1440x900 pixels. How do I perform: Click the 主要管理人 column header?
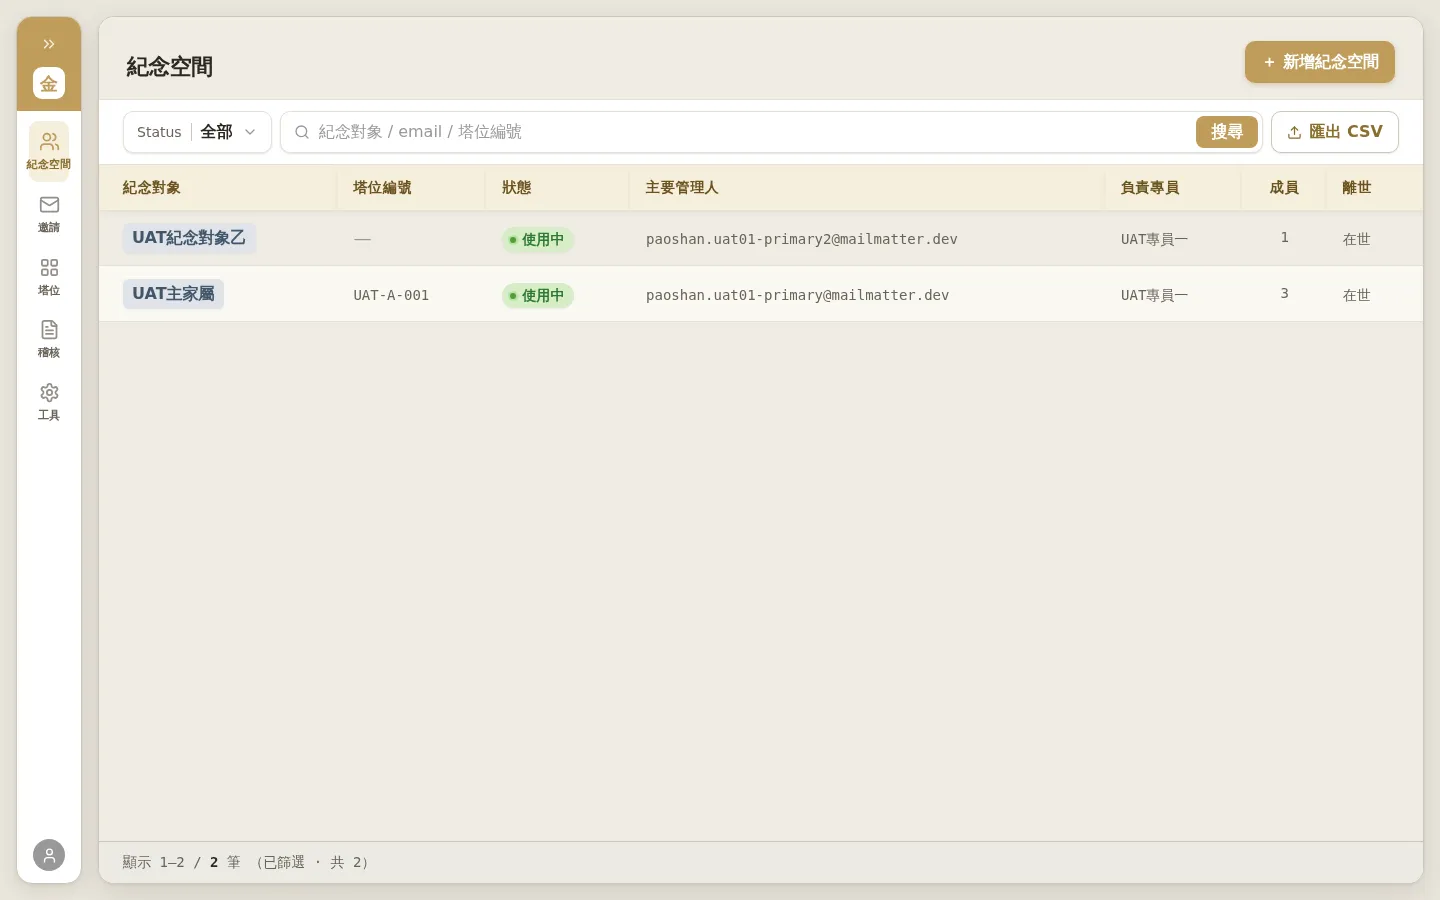tap(682, 188)
